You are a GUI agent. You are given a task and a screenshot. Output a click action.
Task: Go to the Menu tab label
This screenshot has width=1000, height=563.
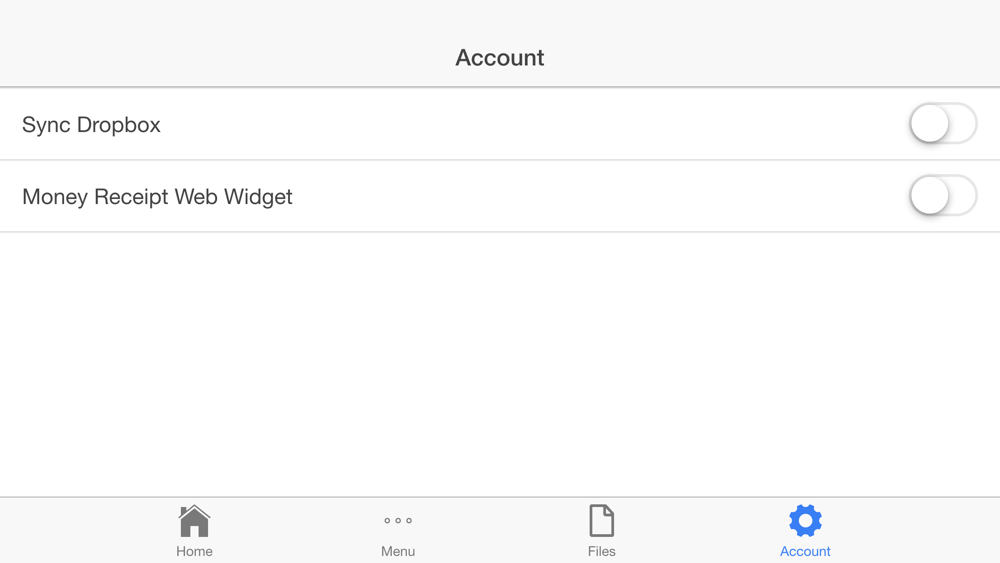(398, 552)
